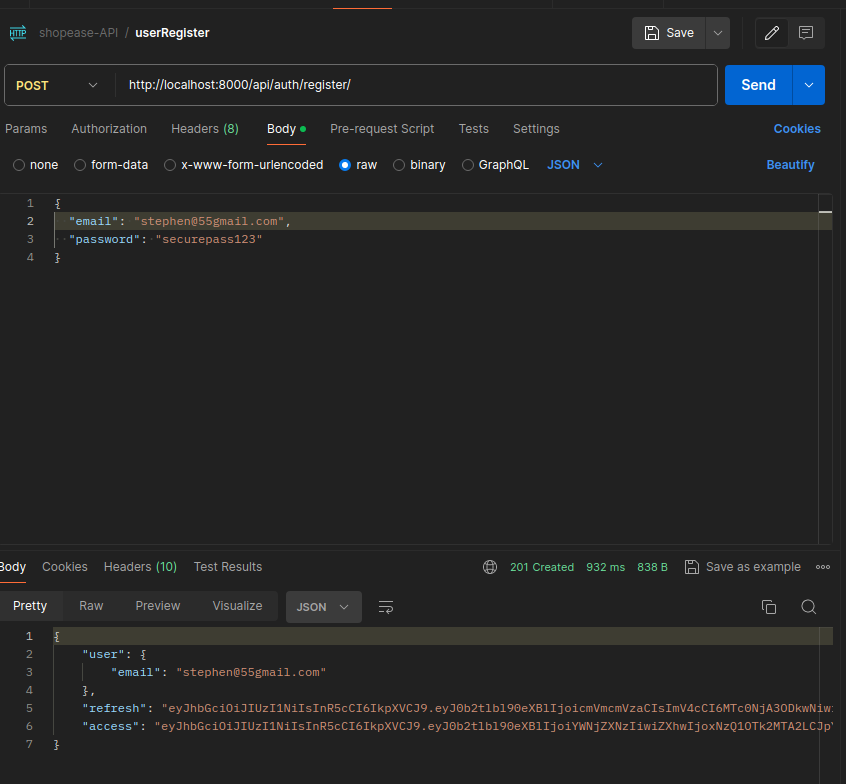
Task: Open the response three-dots more menu
Action: point(823,567)
